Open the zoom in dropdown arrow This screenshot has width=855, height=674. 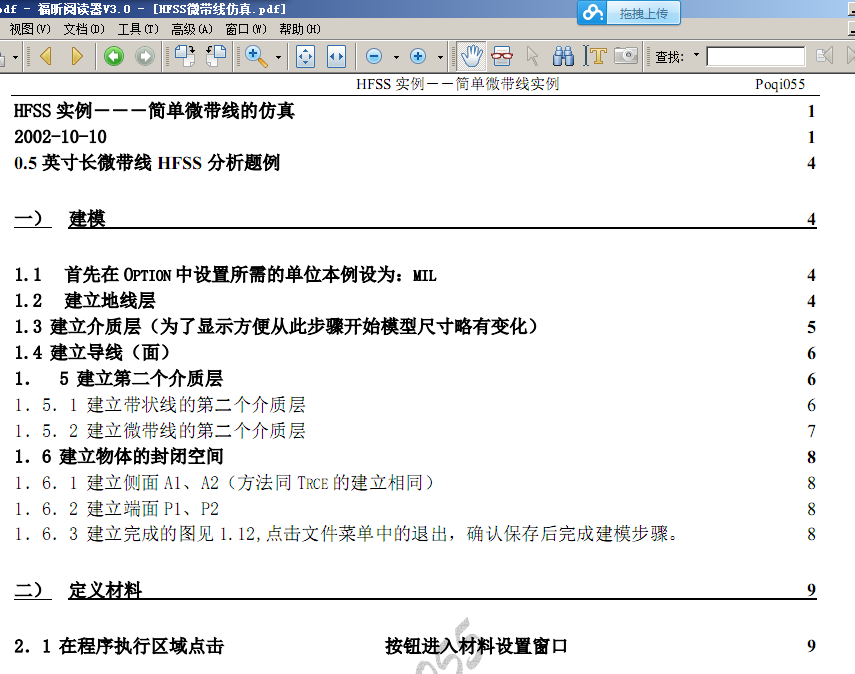(x=440, y=57)
